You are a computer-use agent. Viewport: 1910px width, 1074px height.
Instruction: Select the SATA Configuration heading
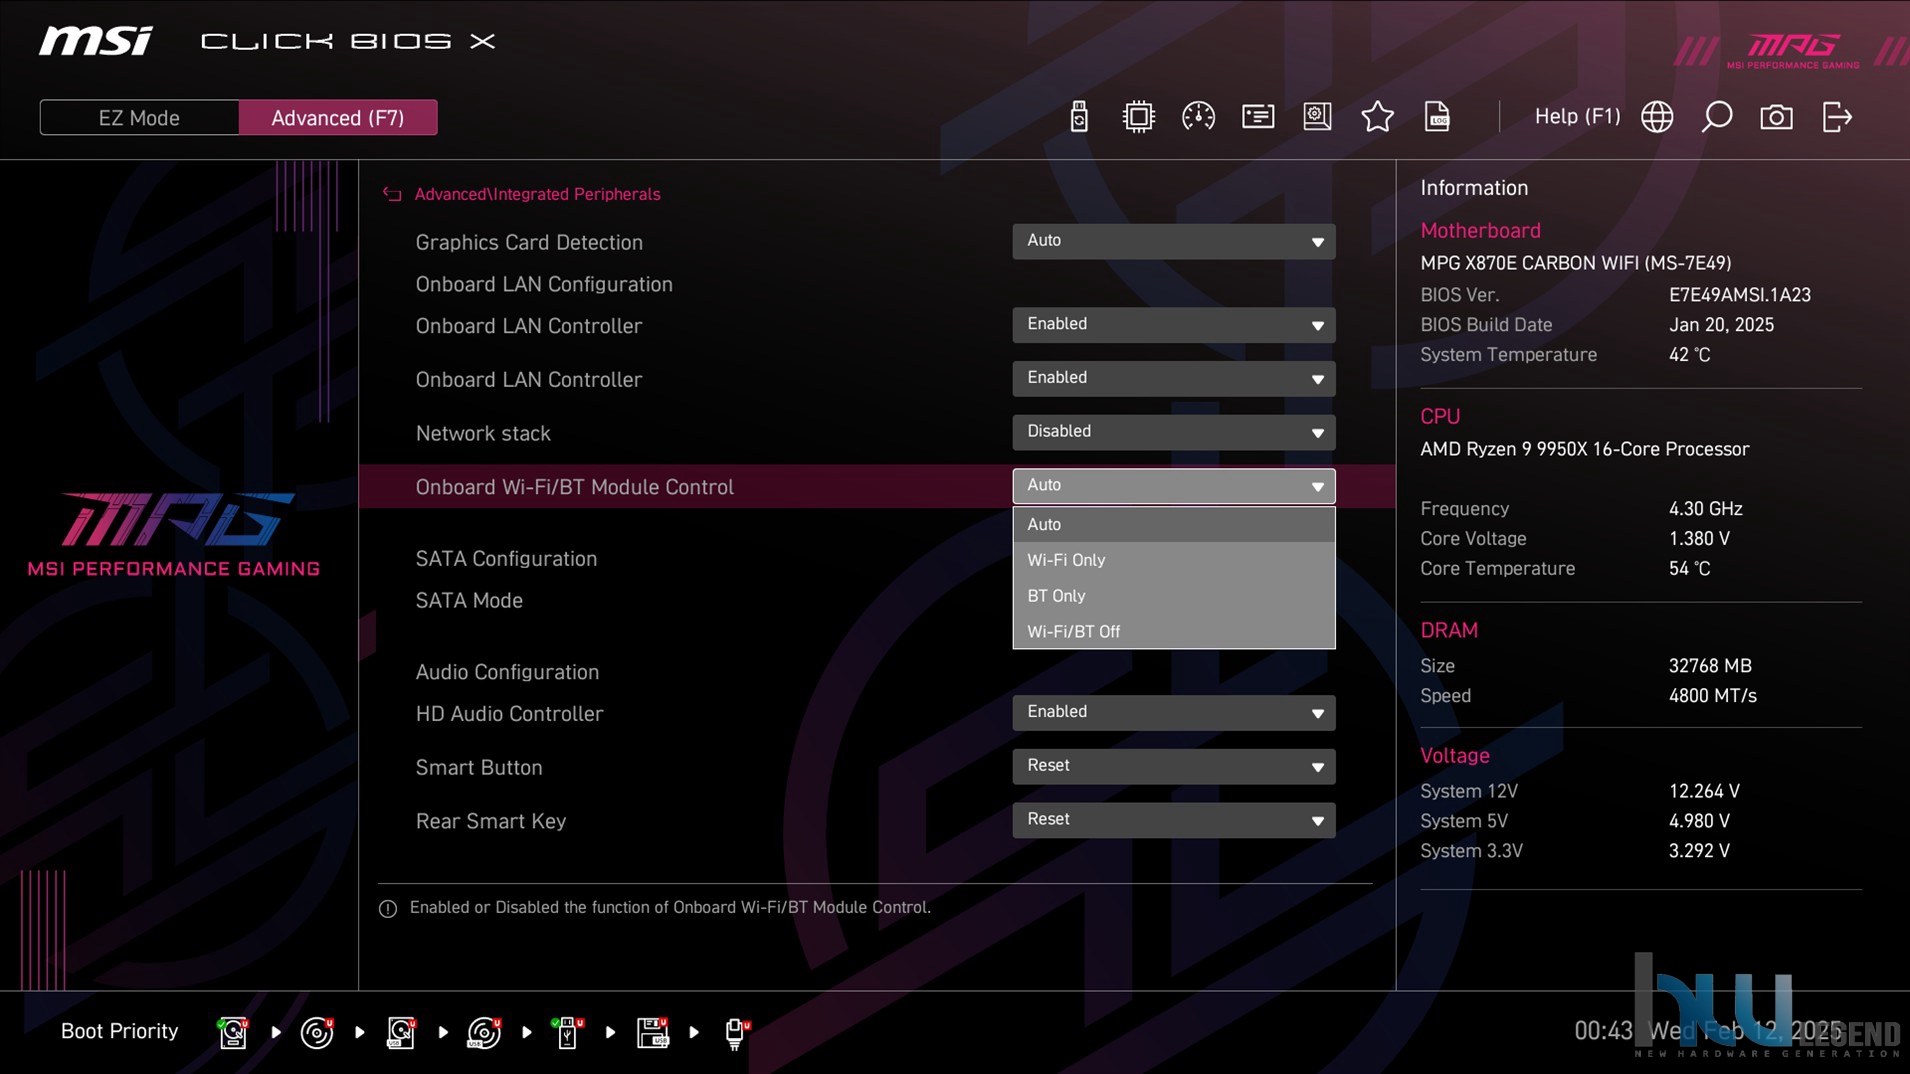tap(506, 559)
